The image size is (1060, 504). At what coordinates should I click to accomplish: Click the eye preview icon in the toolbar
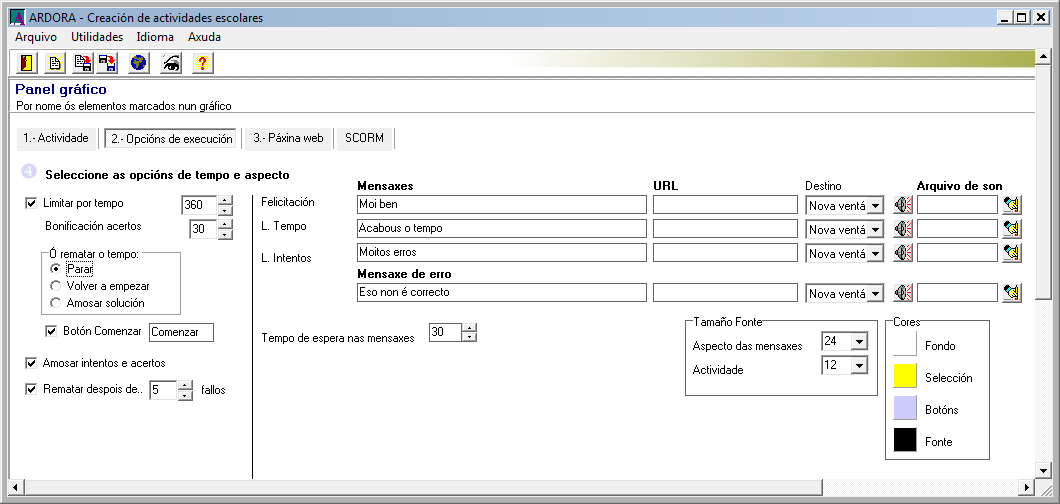tap(170, 63)
